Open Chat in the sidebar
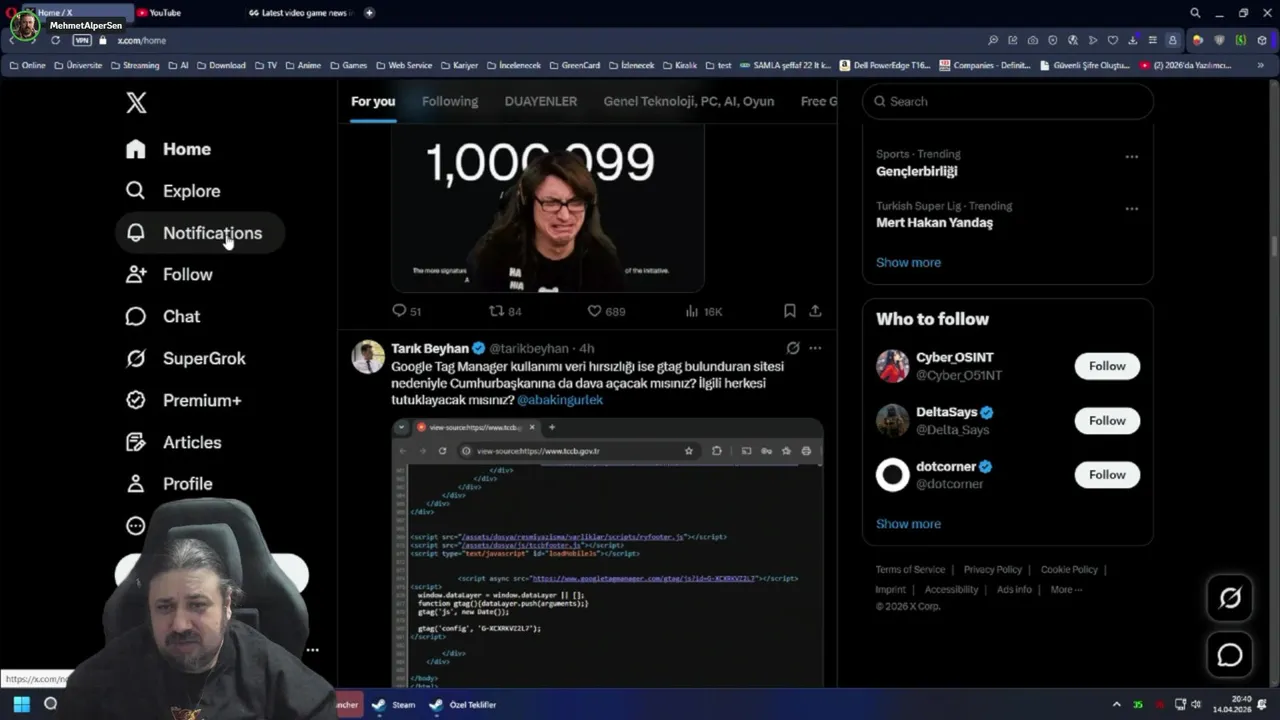The height and width of the screenshot is (720, 1280). (x=163, y=316)
